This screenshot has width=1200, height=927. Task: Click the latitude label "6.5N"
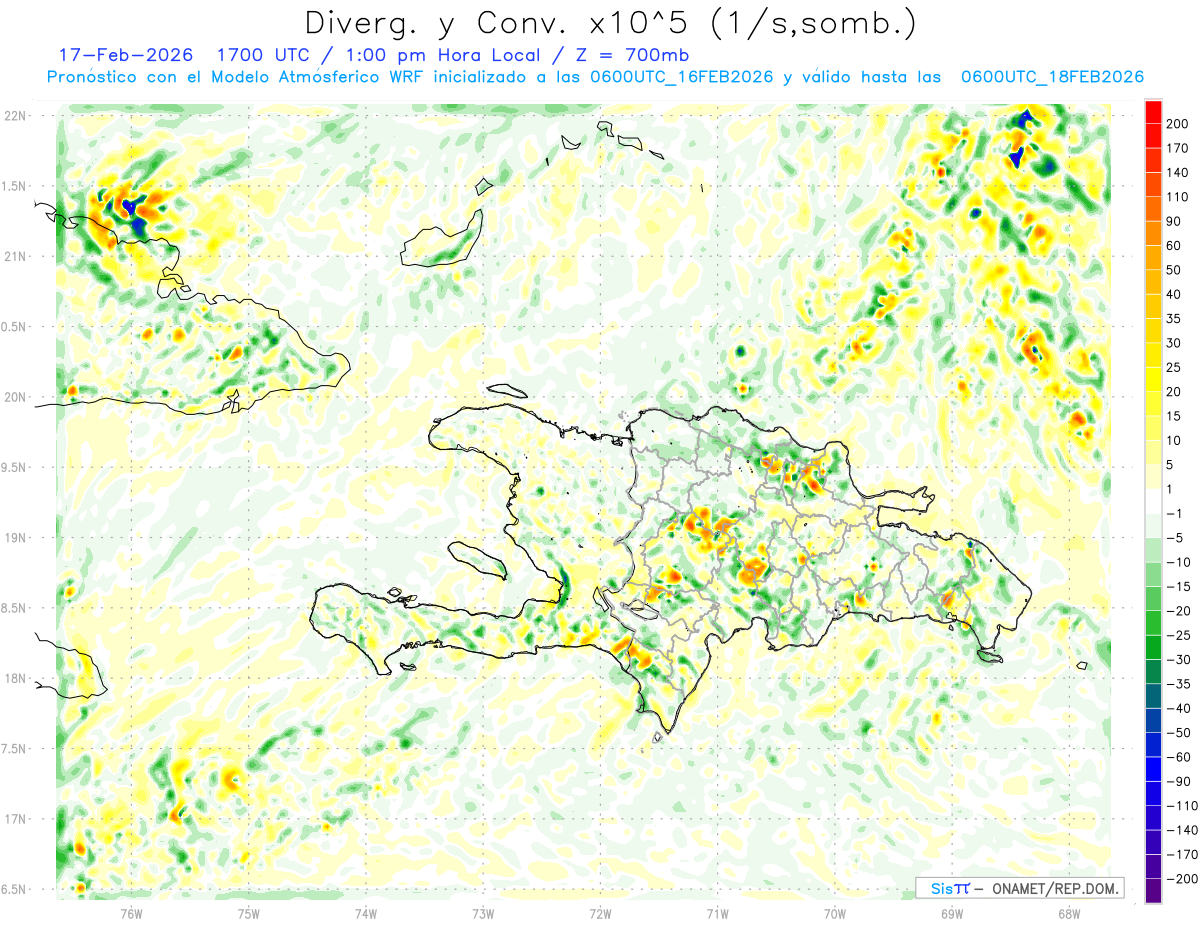(x=14, y=889)
